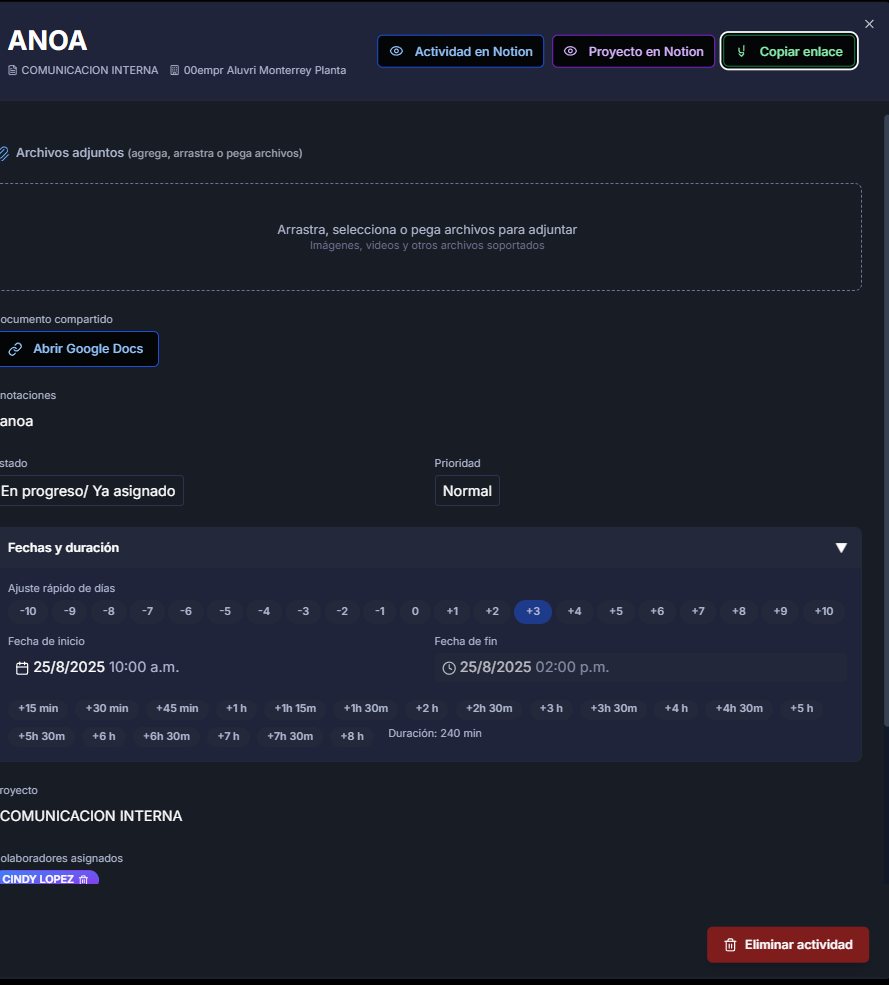
Task: Copy the activity link with Copiar enlace
Action: [789, 52]
